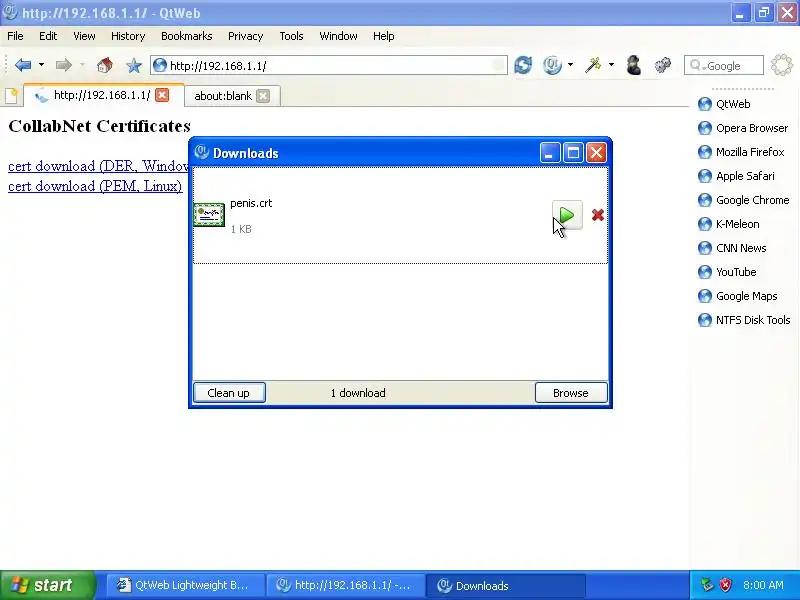Follow the cert download (DER, Windows) link
The height and width of the screenshot is (600, 800).
[98, 166]
